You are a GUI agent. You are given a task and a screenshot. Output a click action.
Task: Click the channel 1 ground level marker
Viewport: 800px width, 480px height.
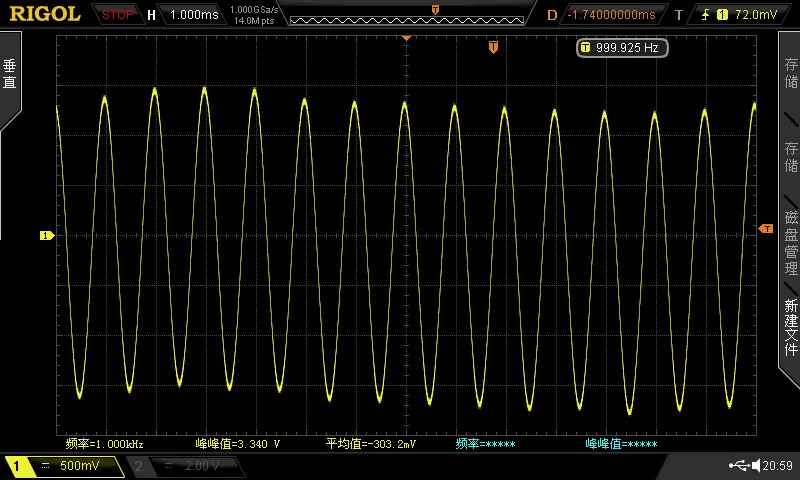(47, 235)
